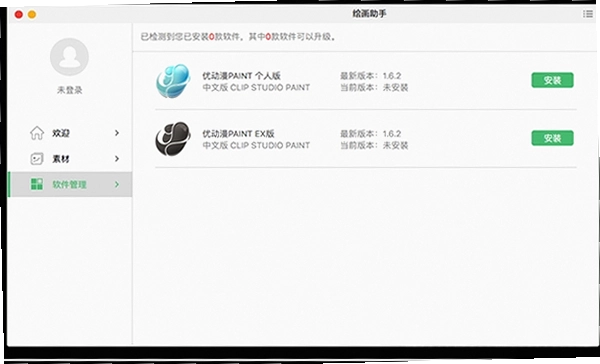Click the green 软件管理 grid icon
The image size is (600, 364).
[37, 184]
